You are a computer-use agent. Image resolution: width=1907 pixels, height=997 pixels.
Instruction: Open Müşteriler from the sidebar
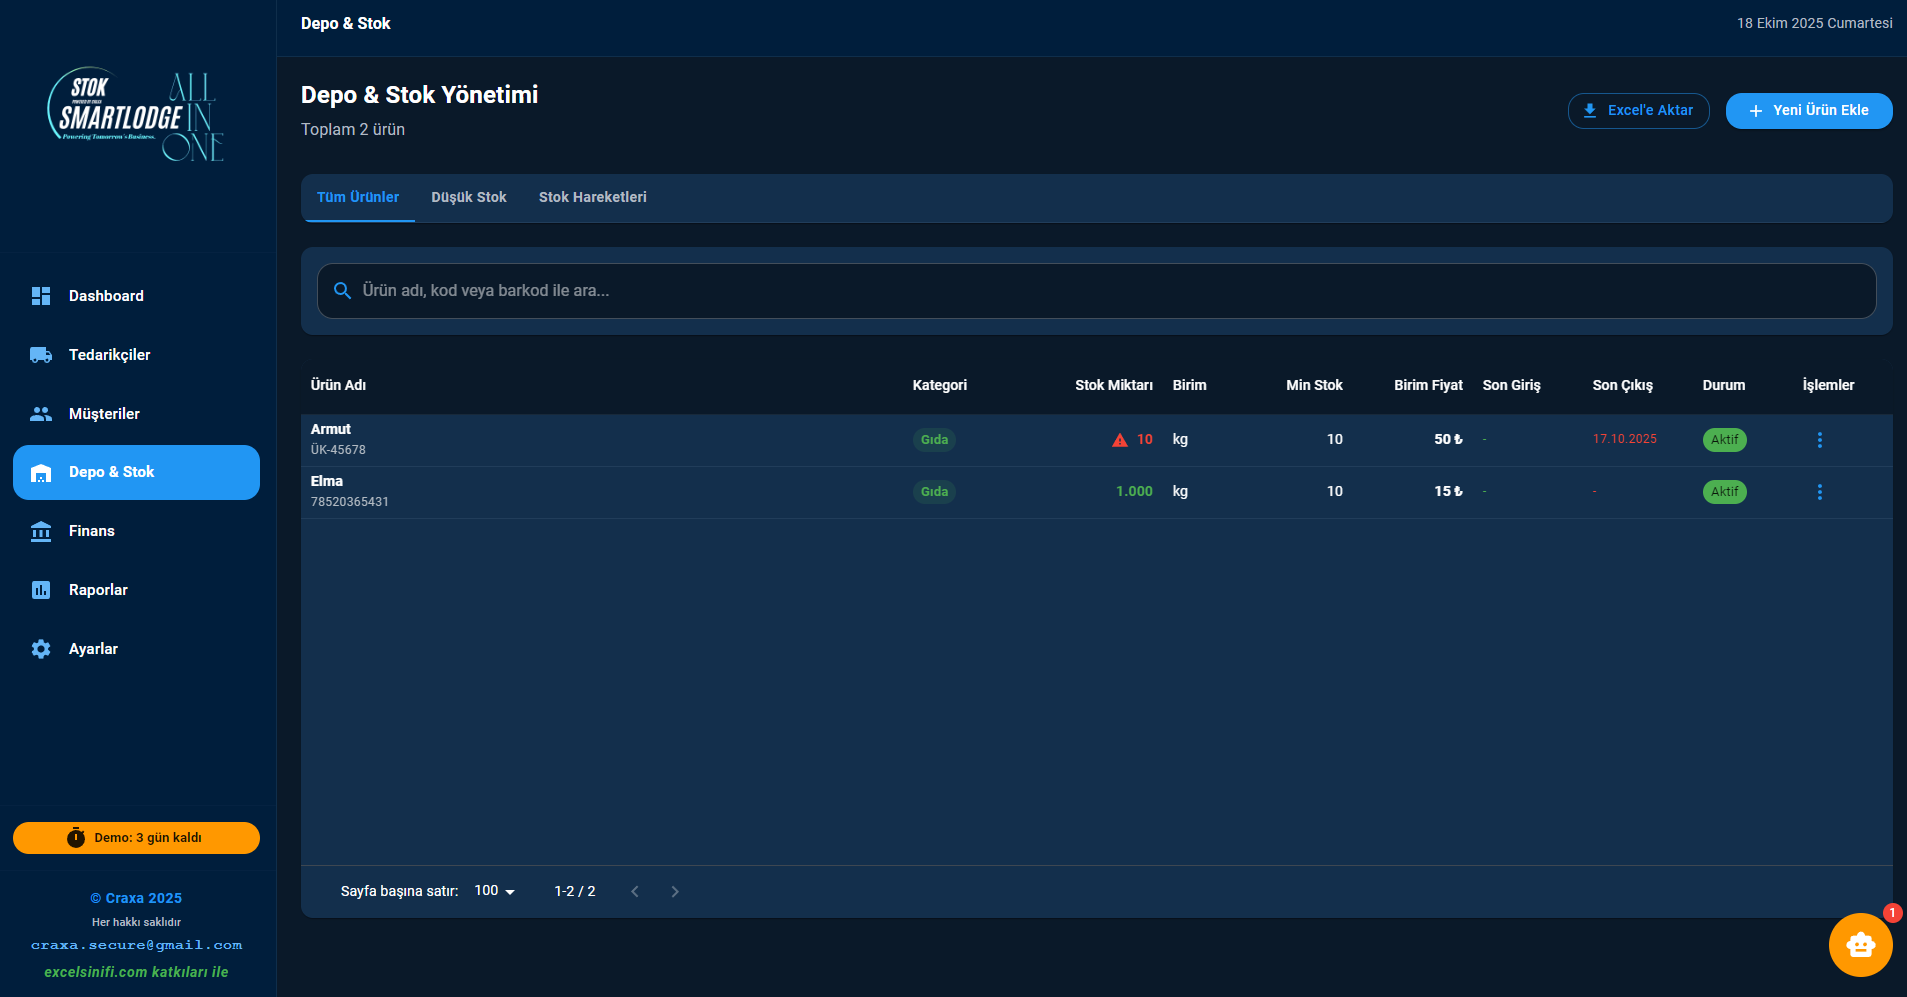[x=104, y=414]
